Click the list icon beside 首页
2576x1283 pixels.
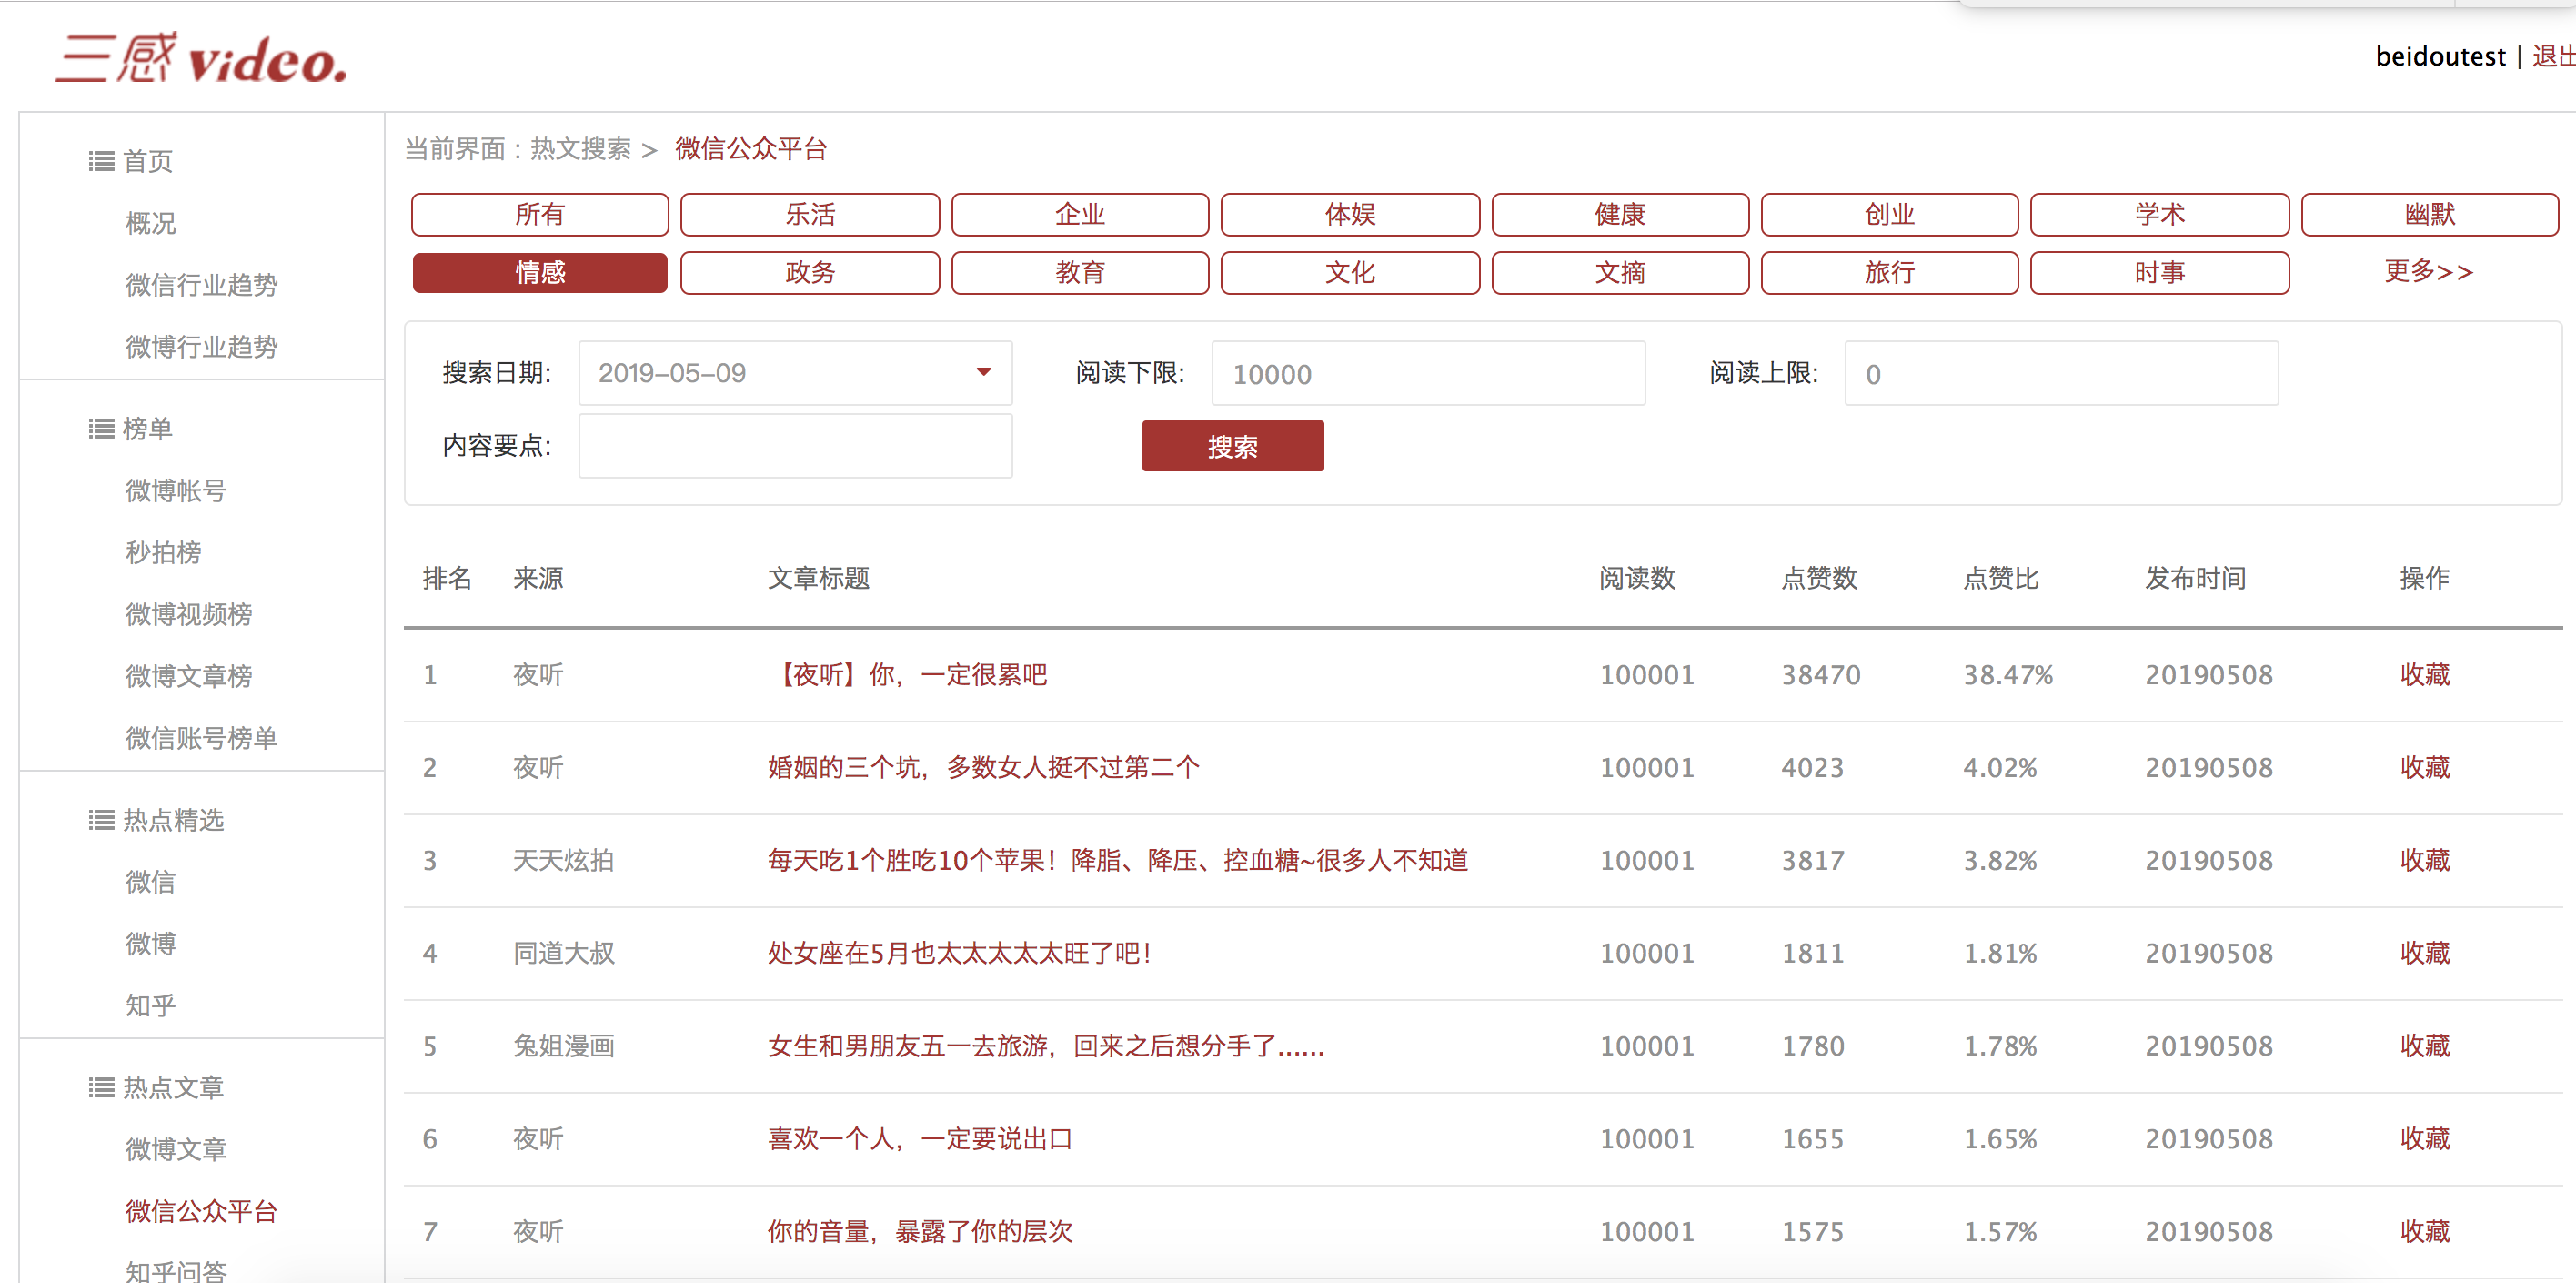[101, 161]
